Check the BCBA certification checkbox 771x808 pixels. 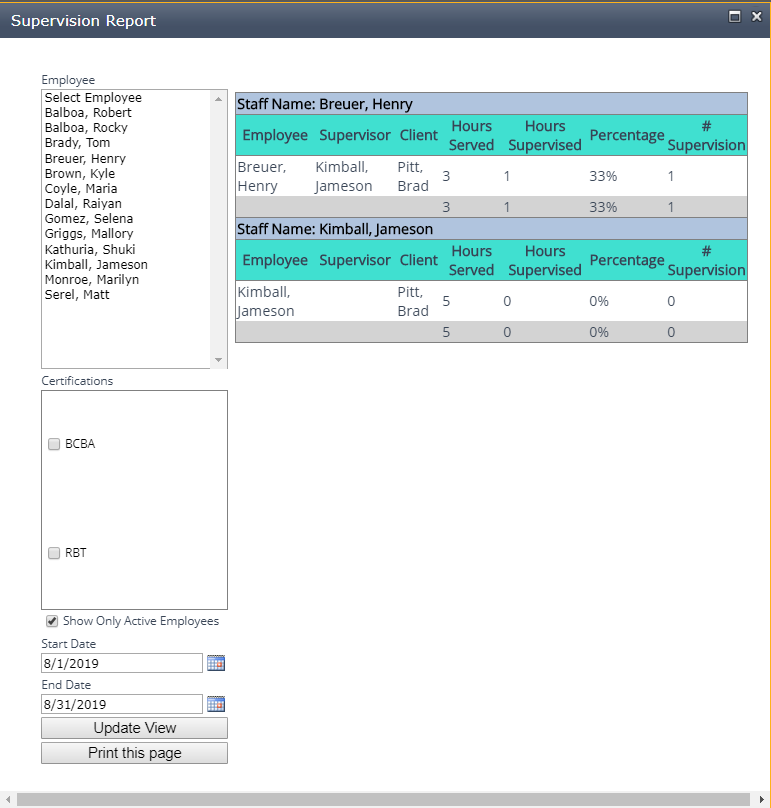pos(54,444)
